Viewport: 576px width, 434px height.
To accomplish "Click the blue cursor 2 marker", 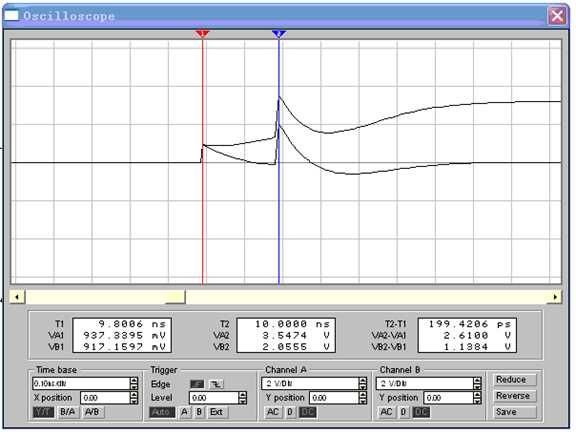I will pyautogui.click(x=279, y=34).
